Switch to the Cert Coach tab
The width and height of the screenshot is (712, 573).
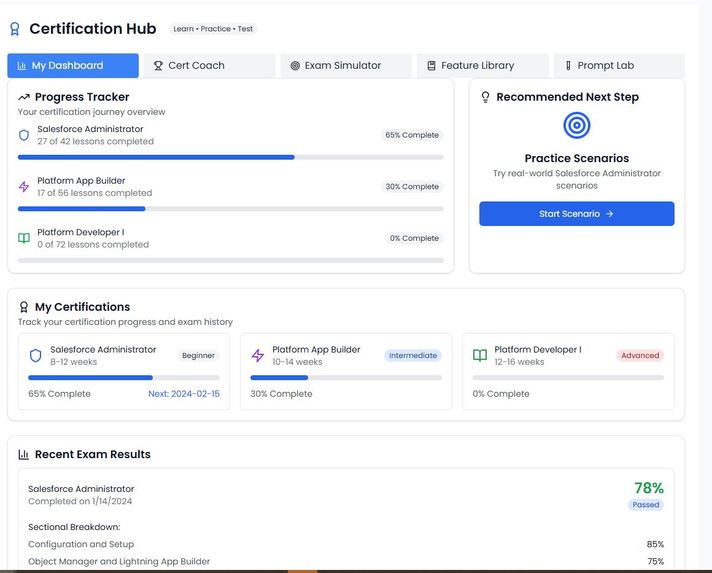(x=209, y=66)
